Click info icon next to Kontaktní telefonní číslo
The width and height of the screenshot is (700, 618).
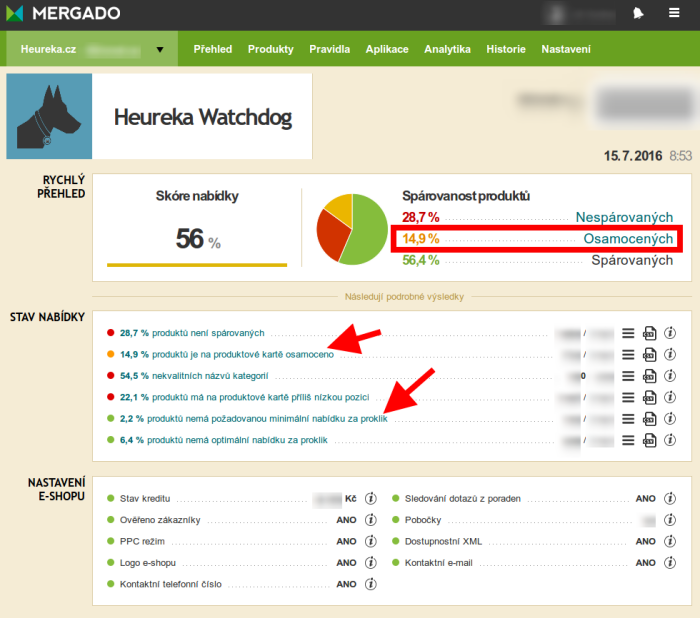(371, 584)
